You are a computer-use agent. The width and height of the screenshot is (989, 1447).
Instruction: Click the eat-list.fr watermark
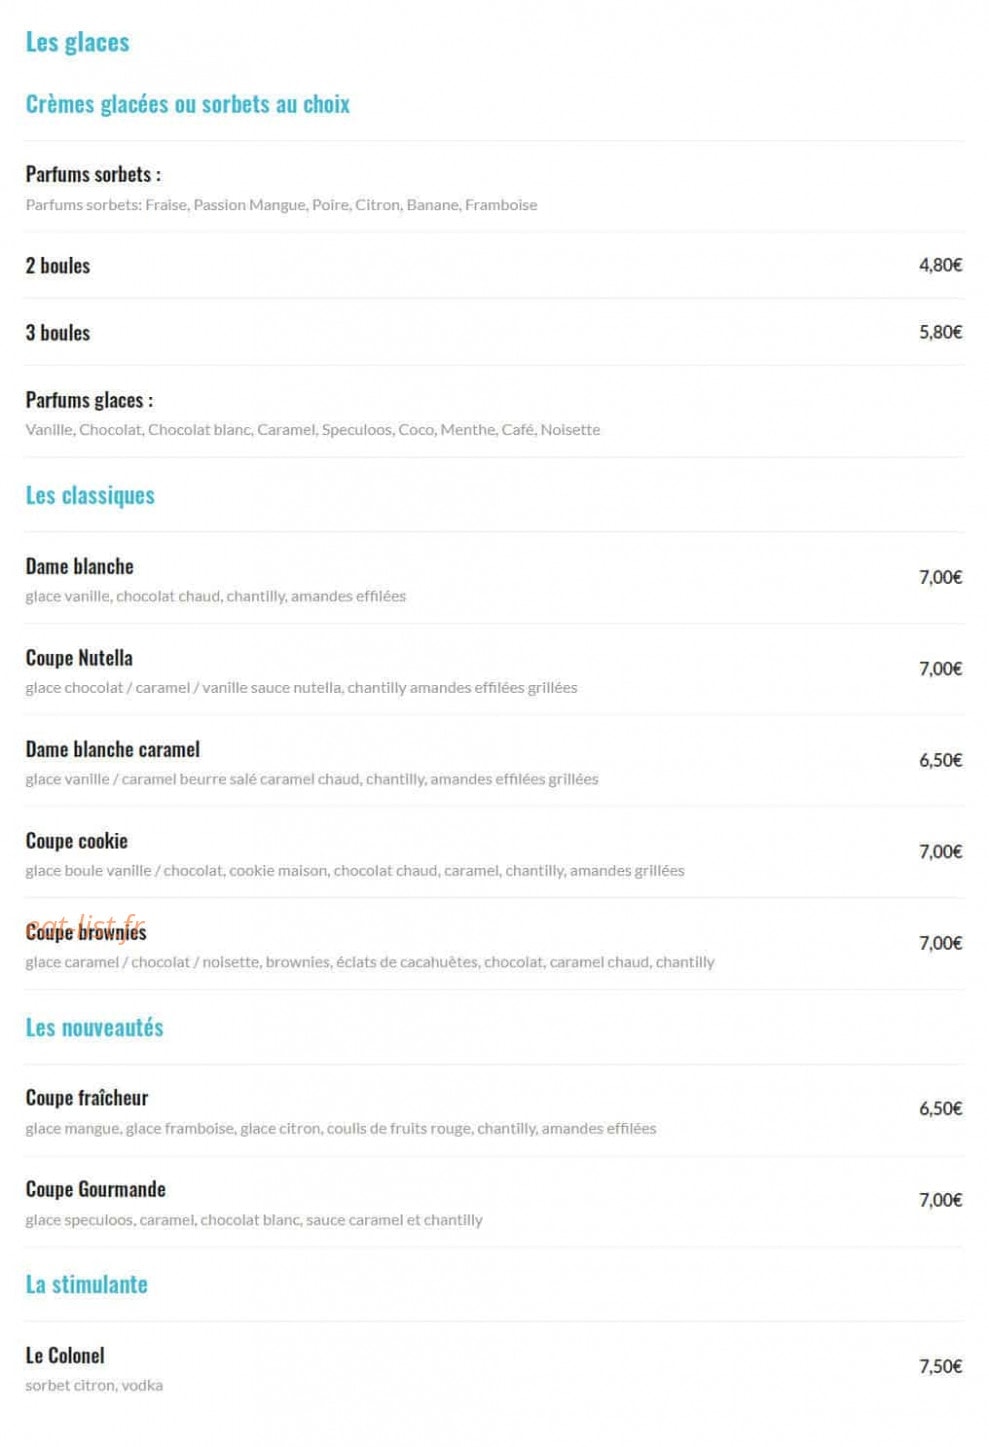click(x=86, y=925)
